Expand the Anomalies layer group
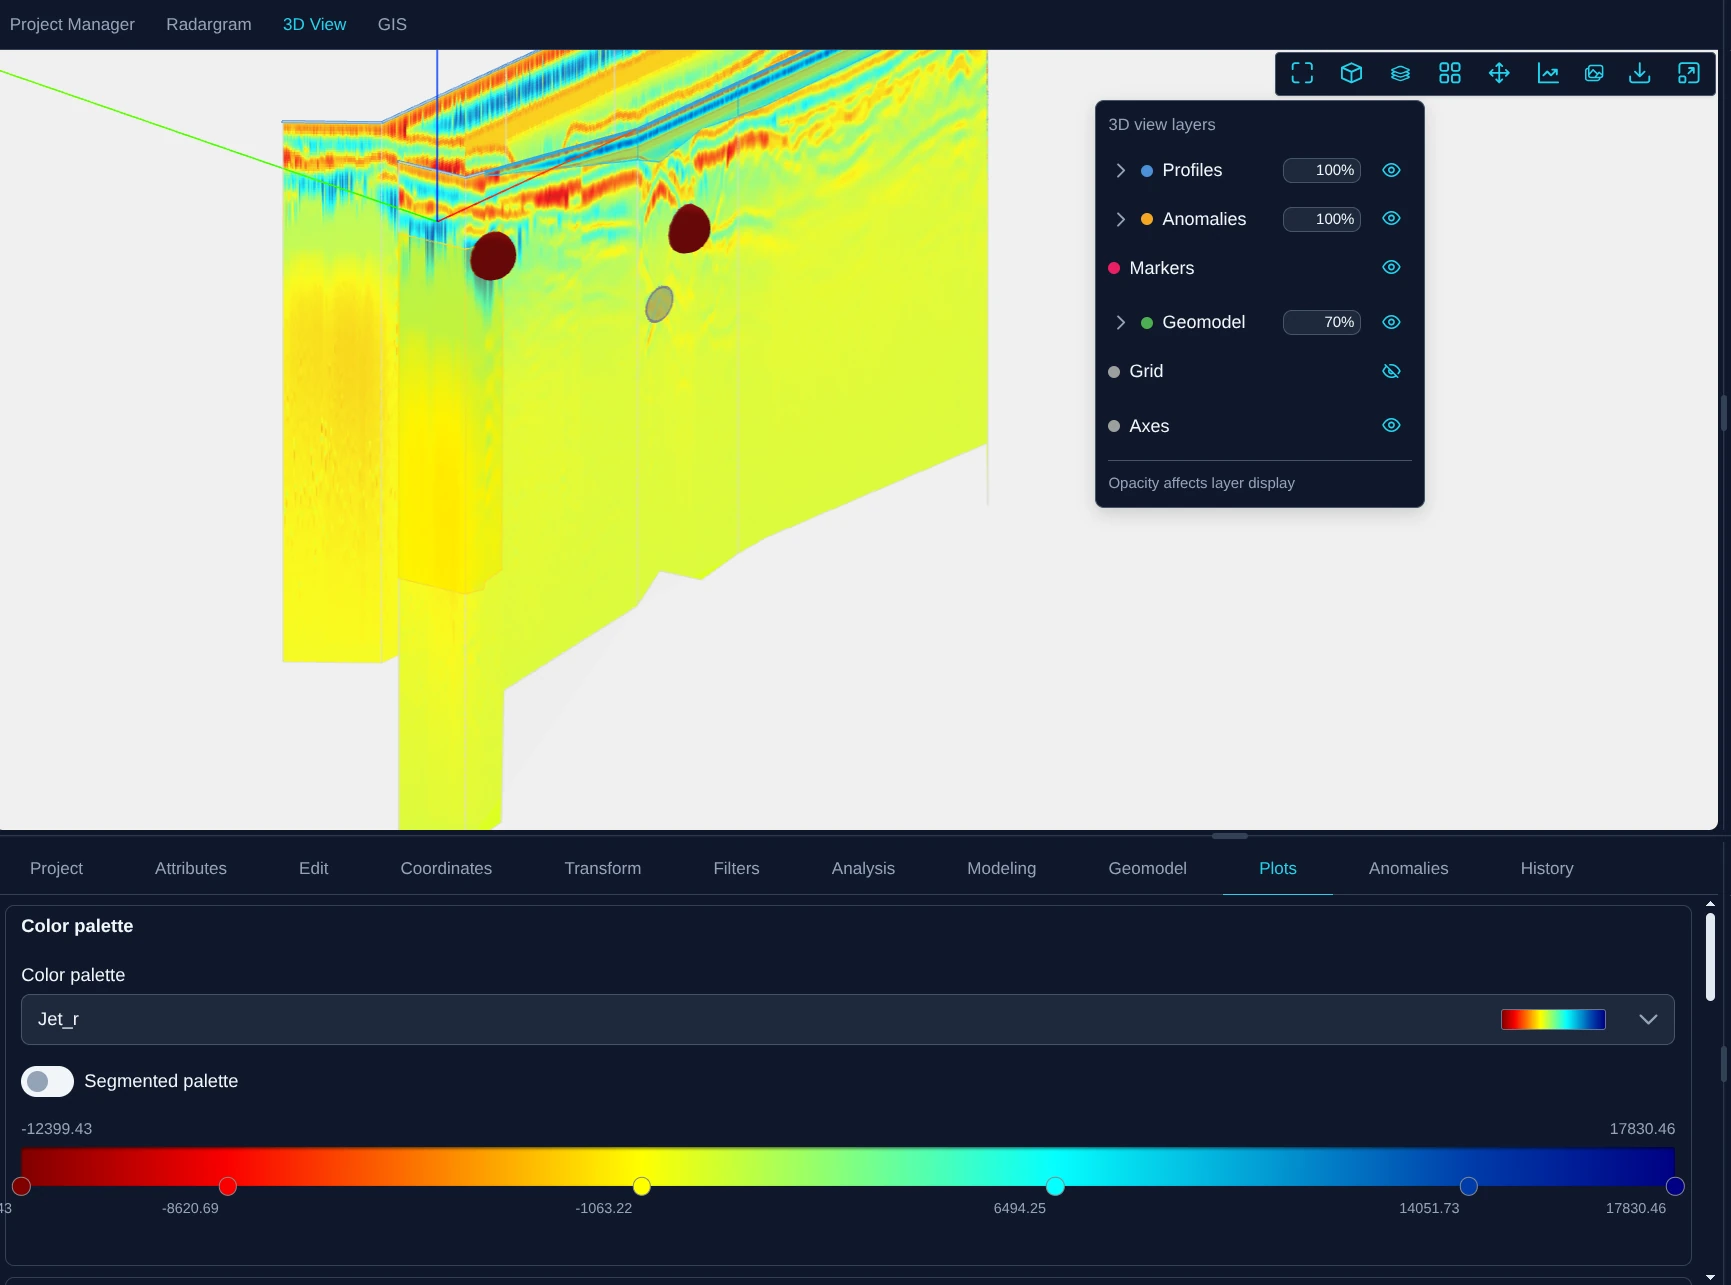 tap(1120, 219)
